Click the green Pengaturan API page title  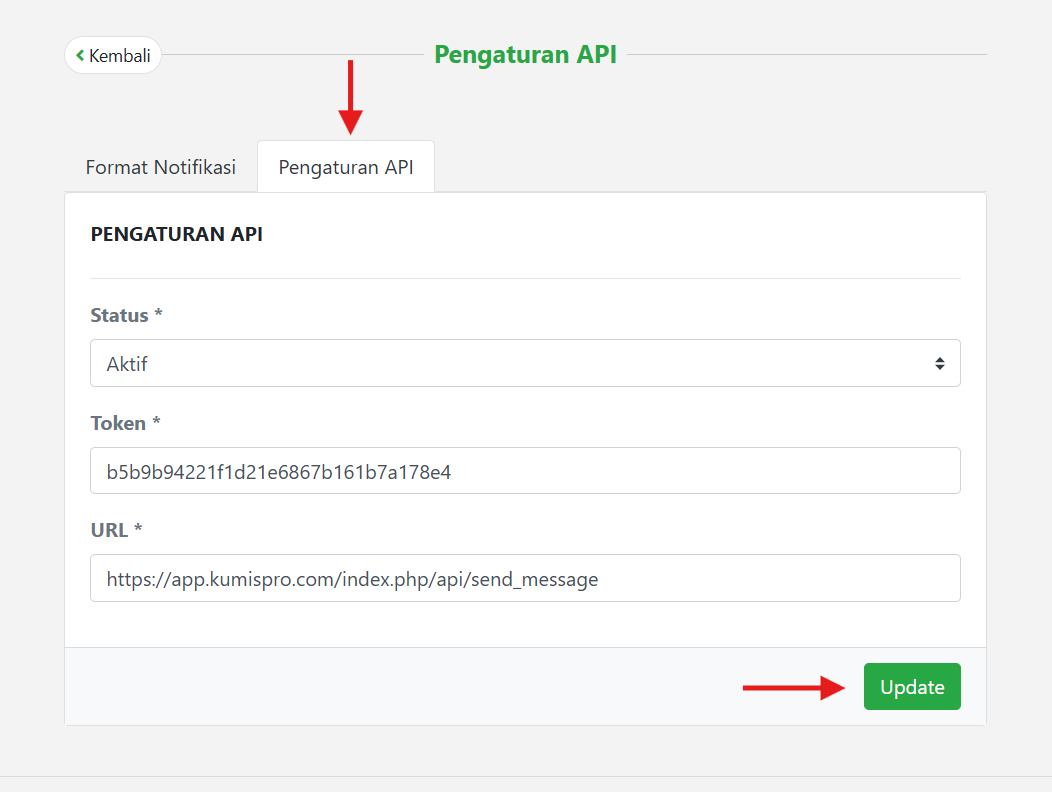525,54
